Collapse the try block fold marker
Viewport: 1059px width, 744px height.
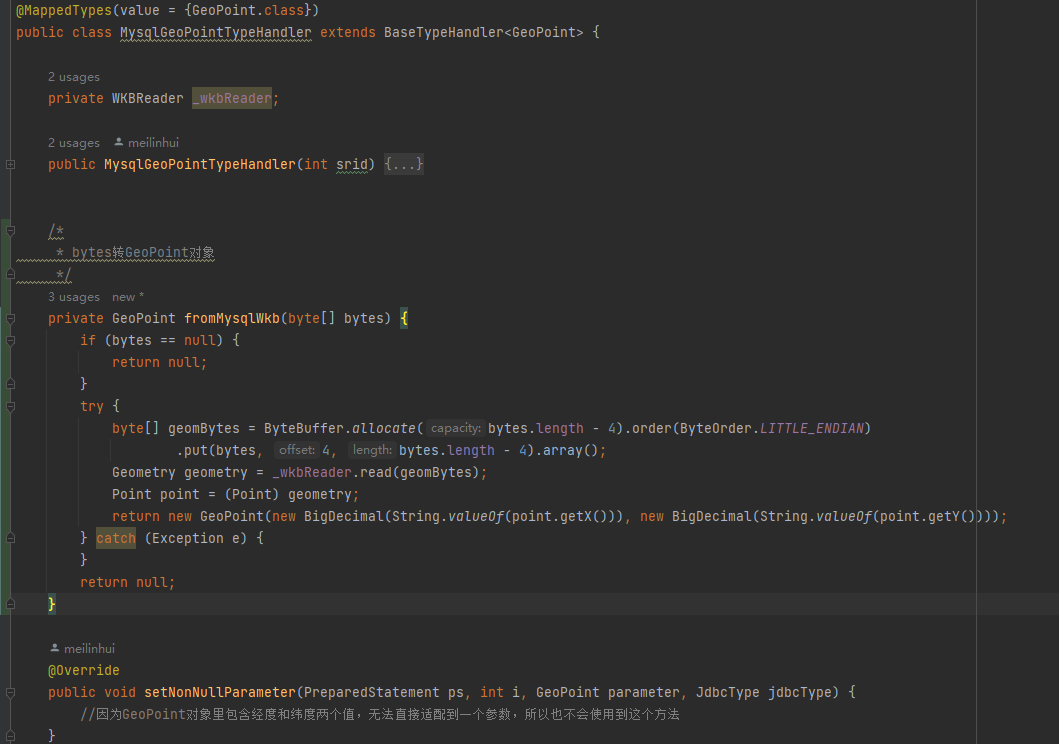(10, 407)
